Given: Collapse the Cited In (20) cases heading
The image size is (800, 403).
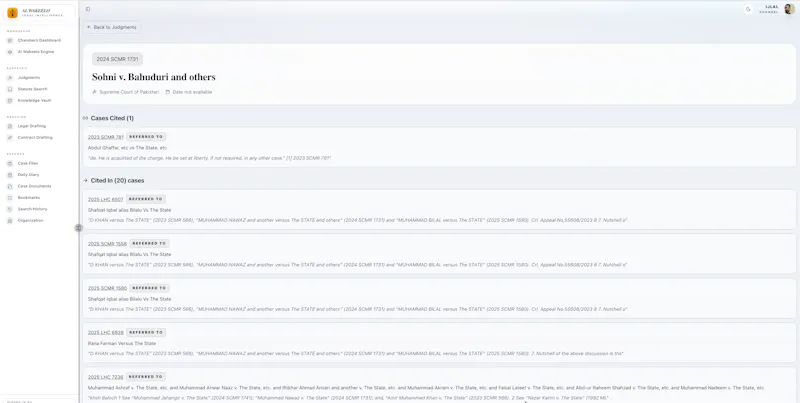Looking at the screenshot, I should 117,181.
